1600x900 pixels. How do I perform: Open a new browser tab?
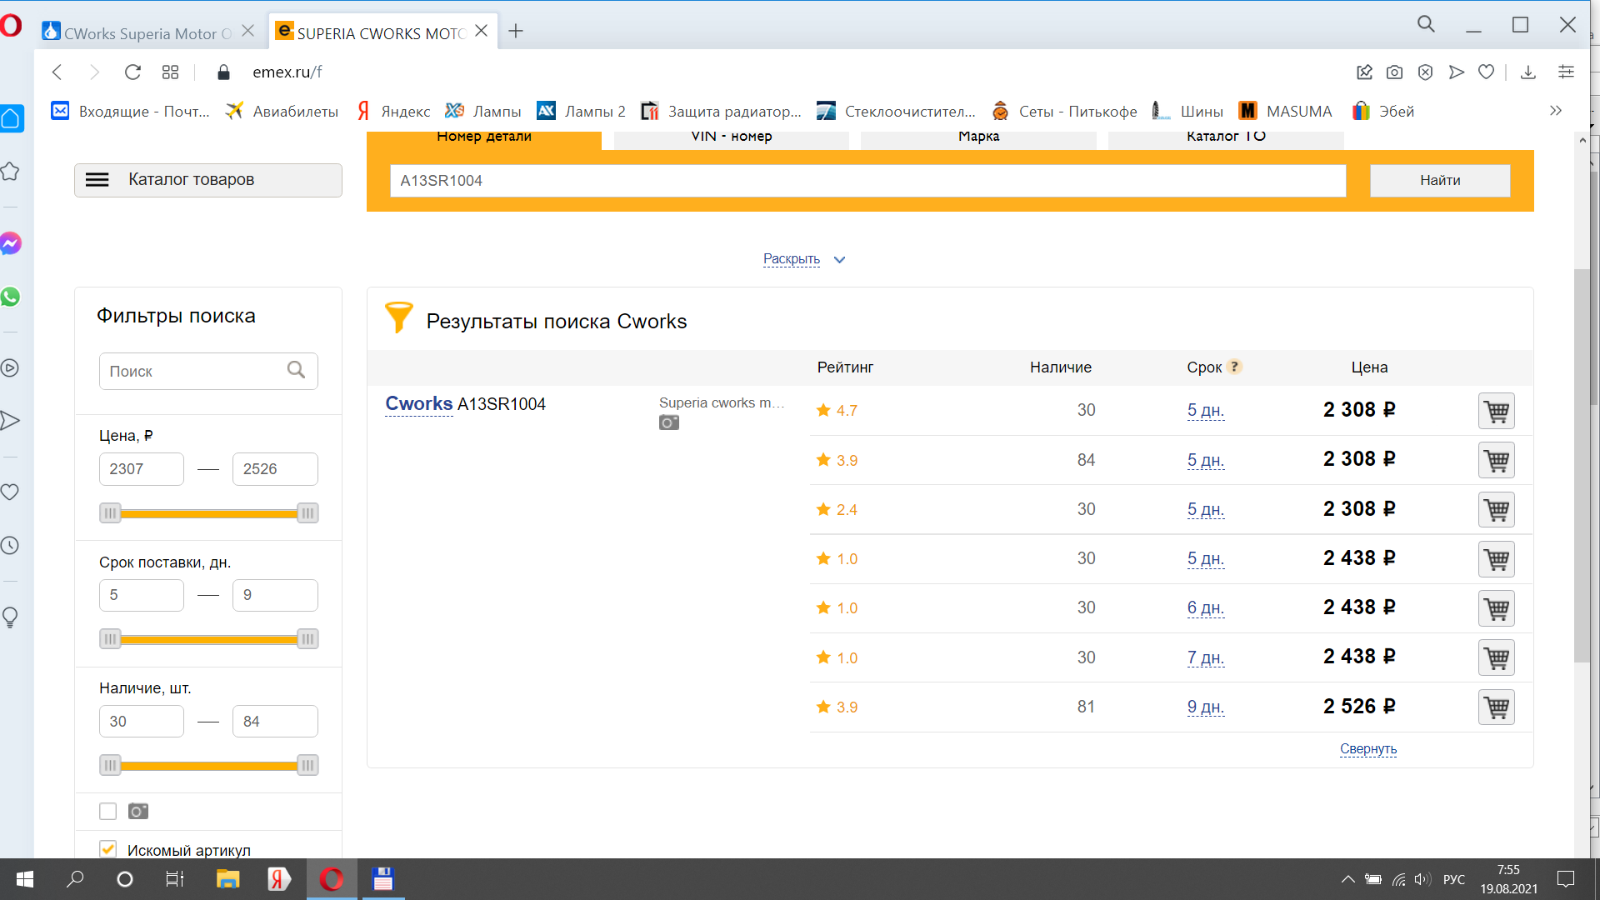[515, 31]
